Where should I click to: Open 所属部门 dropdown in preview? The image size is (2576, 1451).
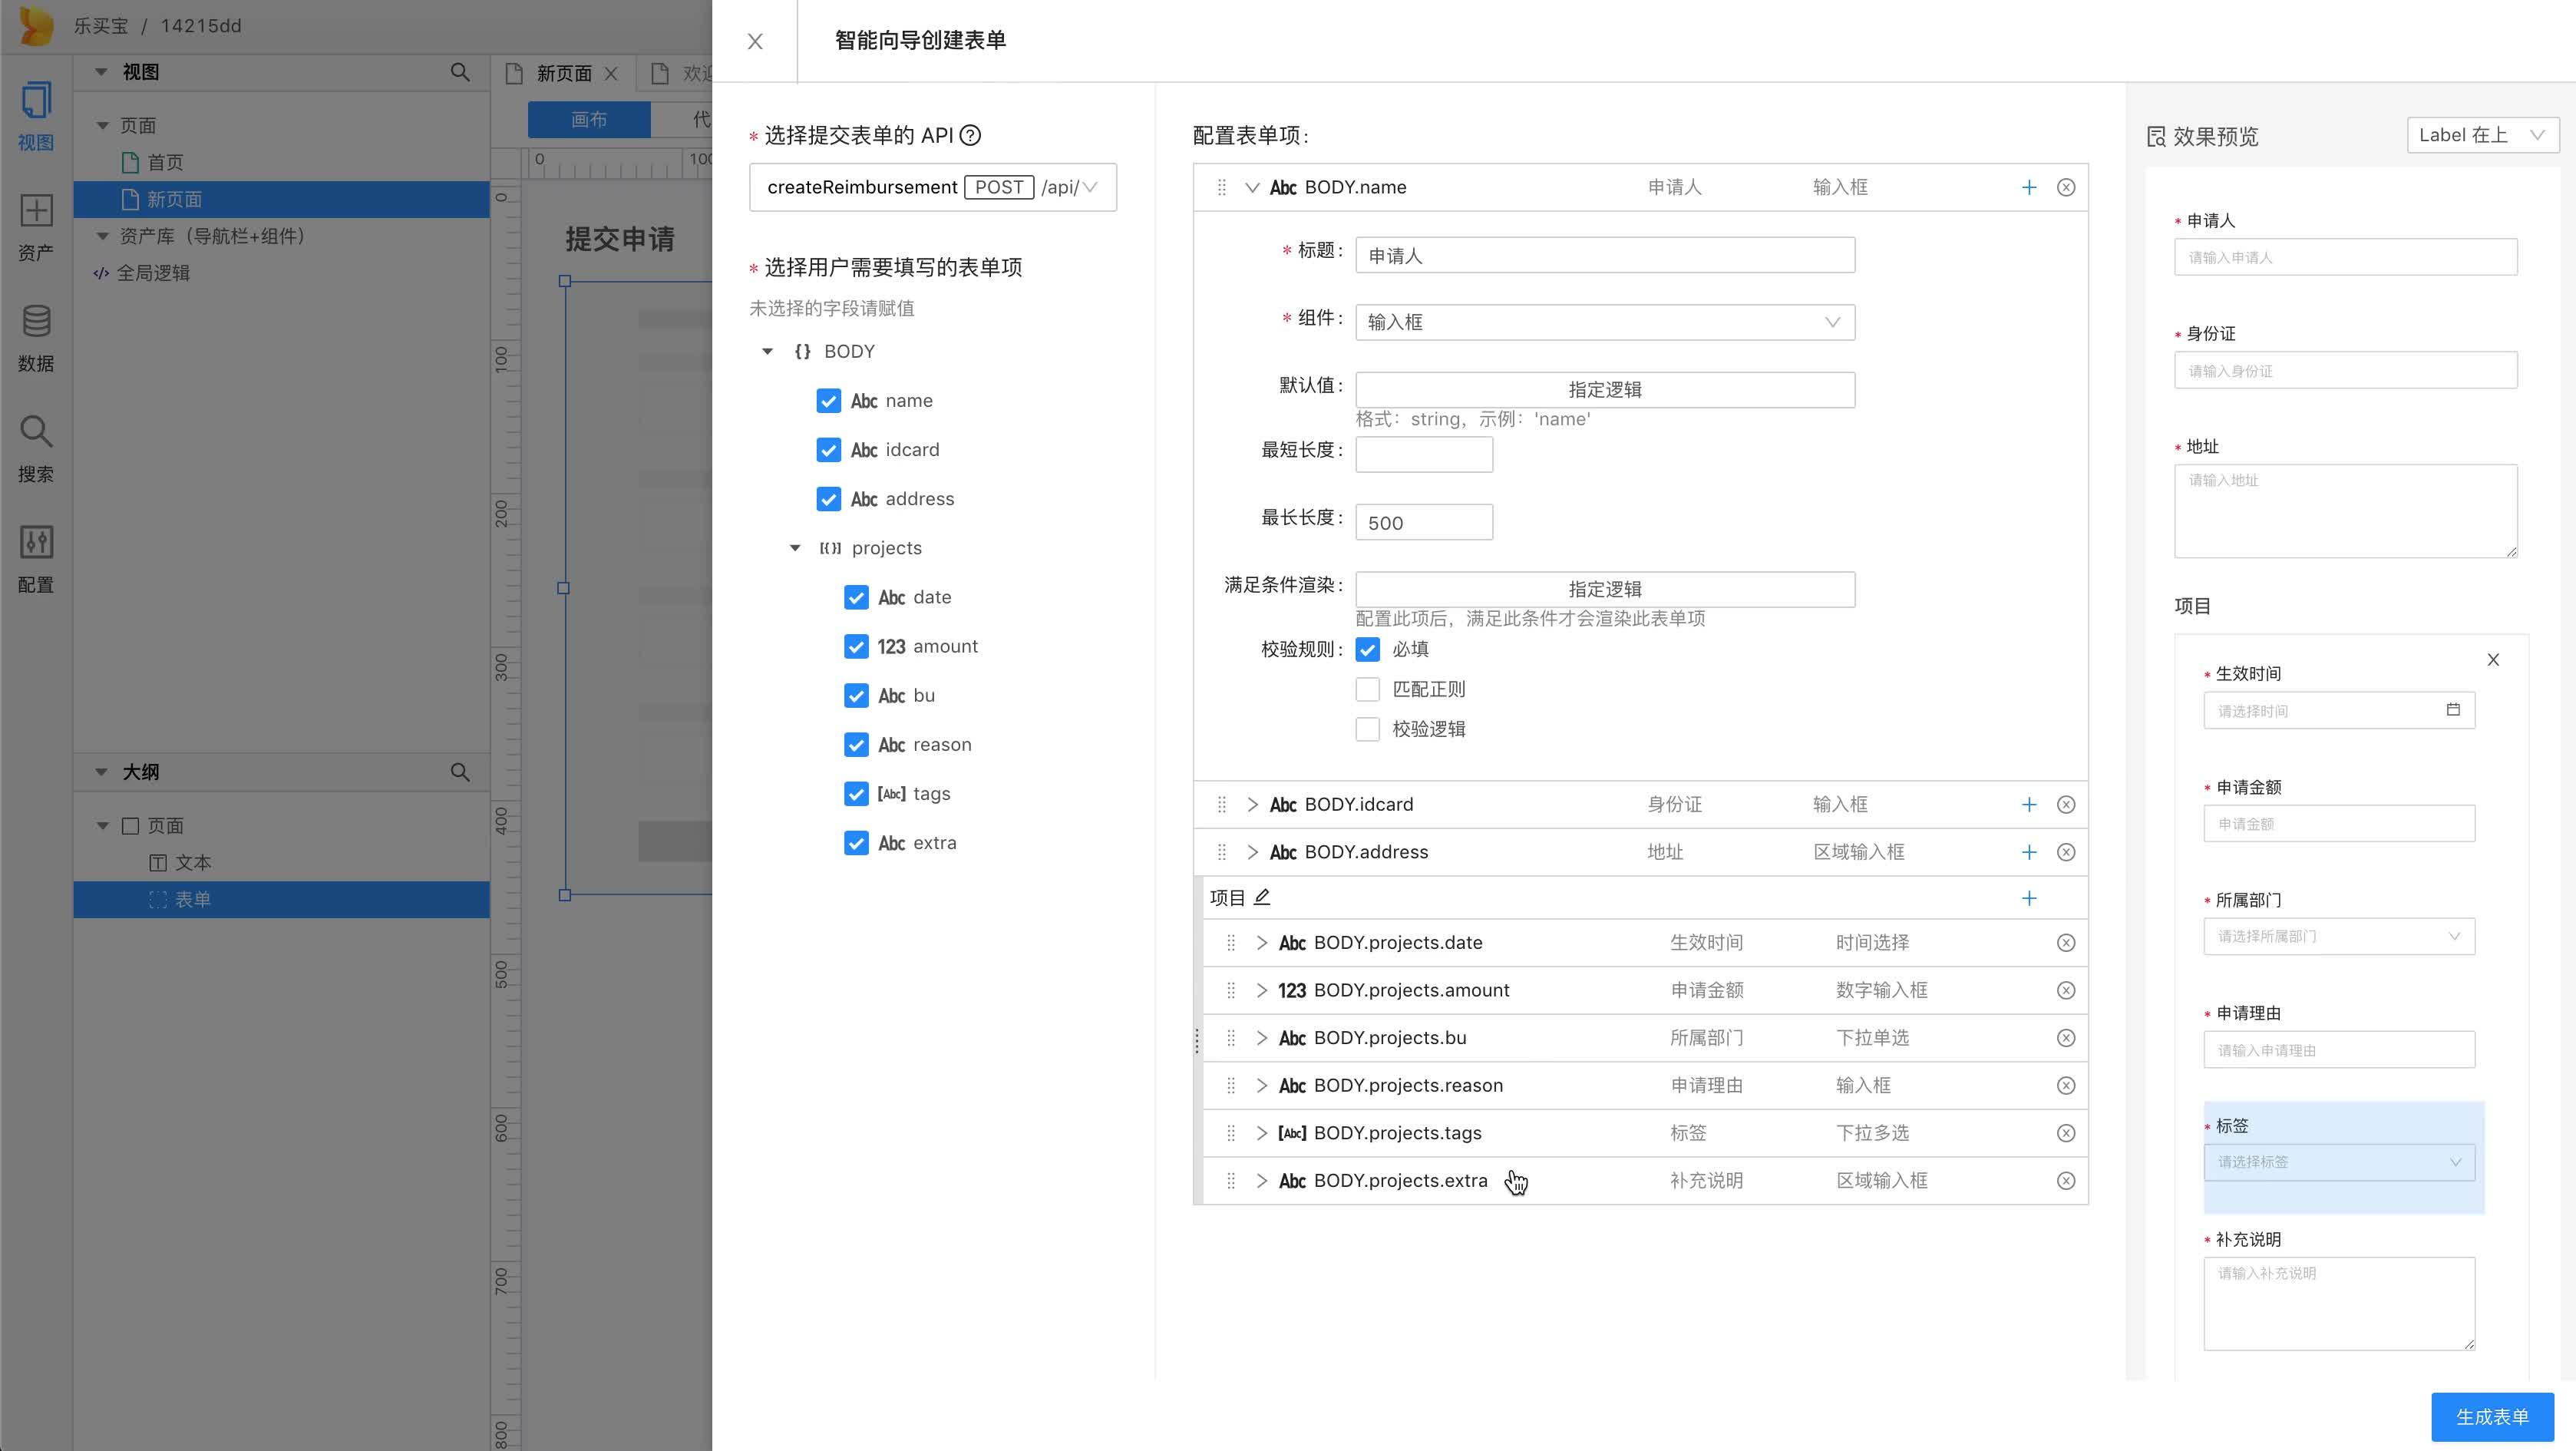click(x=2338, y=937)
